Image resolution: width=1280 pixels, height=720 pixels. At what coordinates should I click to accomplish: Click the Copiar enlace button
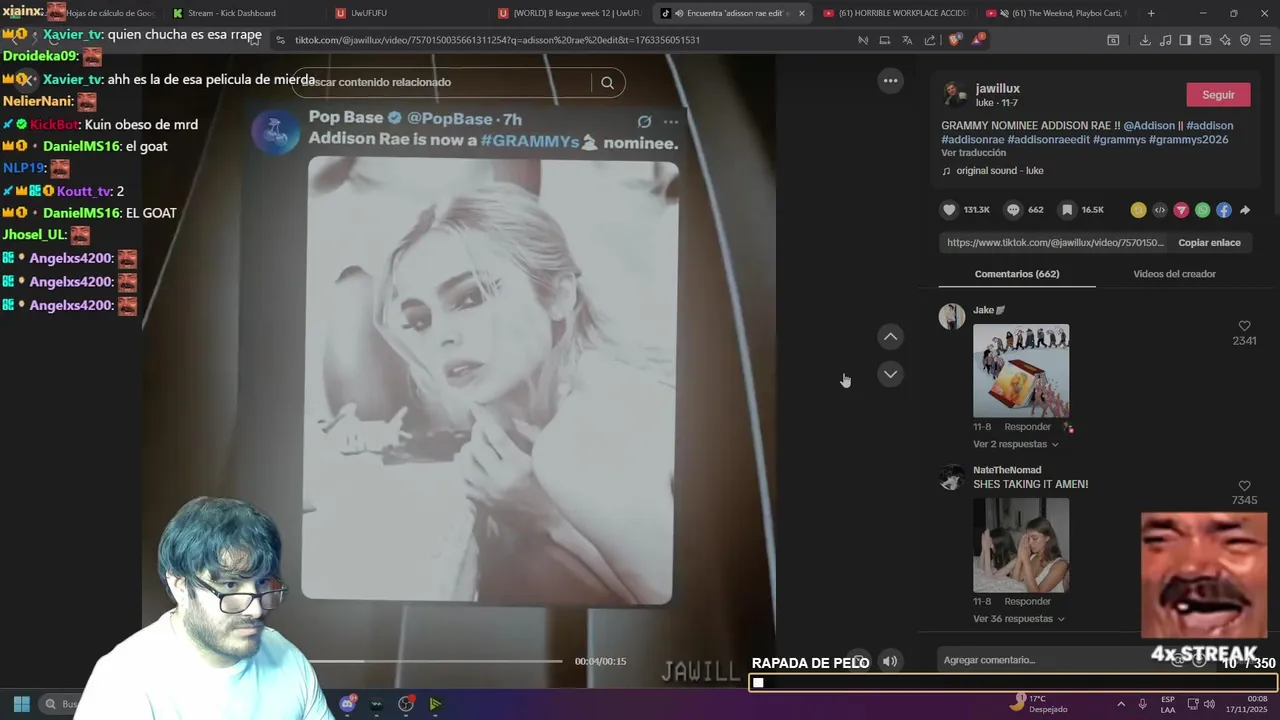click(x=1209, y=243)
